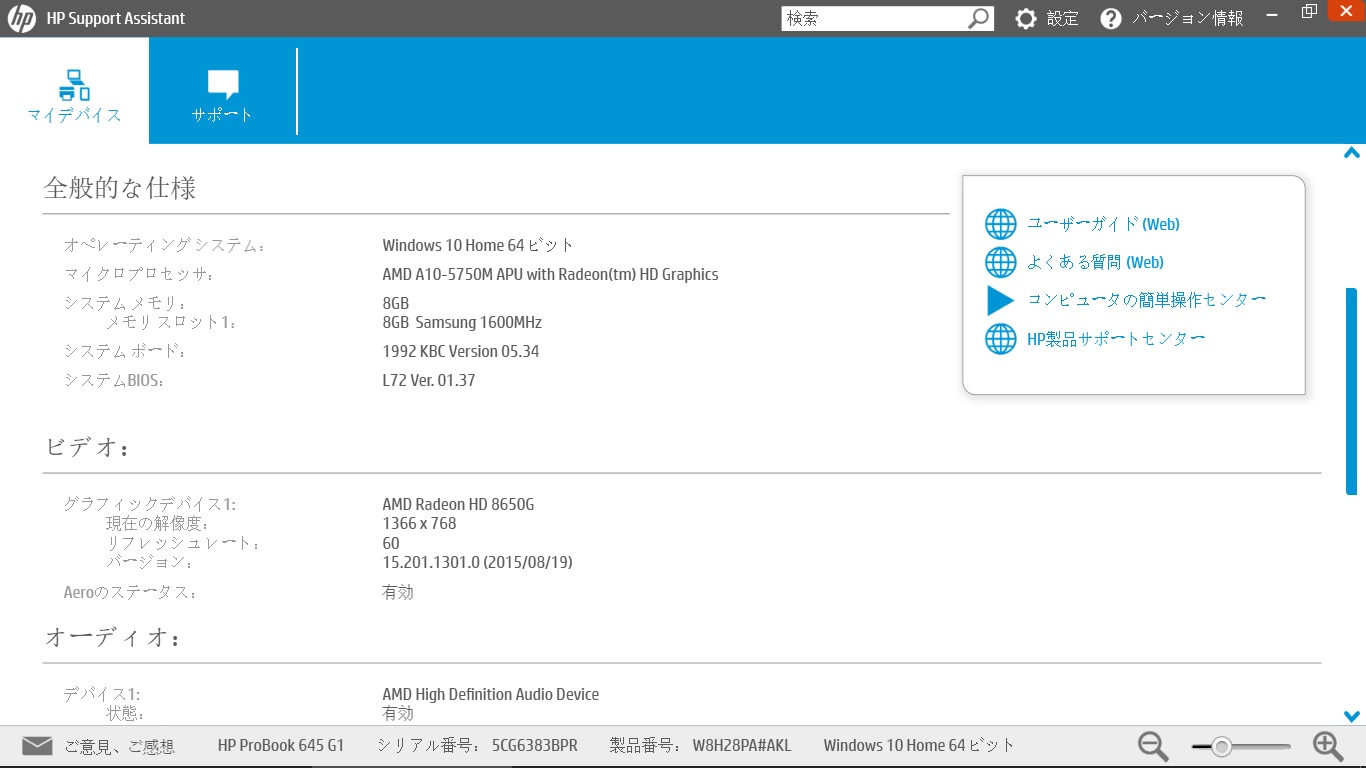1366x768 pixels.
Task: Select AMD High Definition Audio Device text
Action: click(491, 694)
